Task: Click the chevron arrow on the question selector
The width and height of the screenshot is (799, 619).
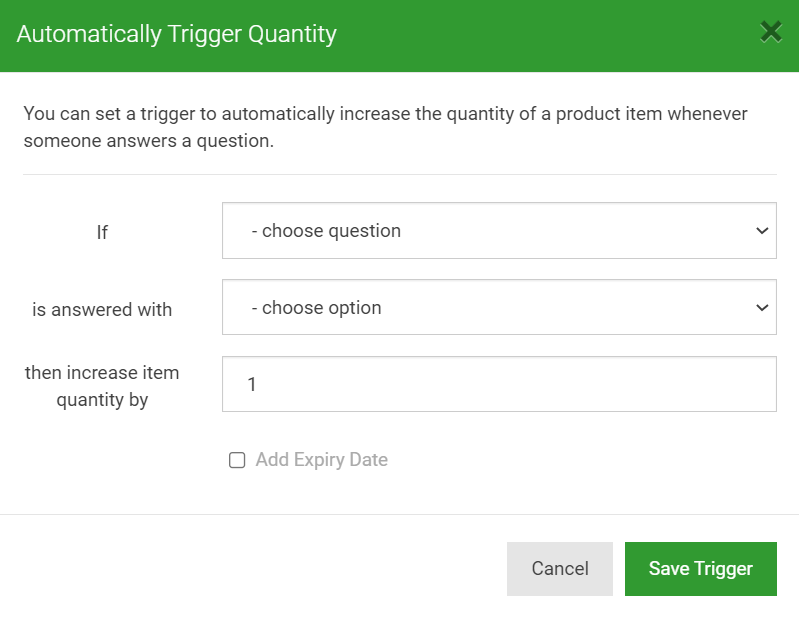Action: pyautogui.click(x=762, y=231)
